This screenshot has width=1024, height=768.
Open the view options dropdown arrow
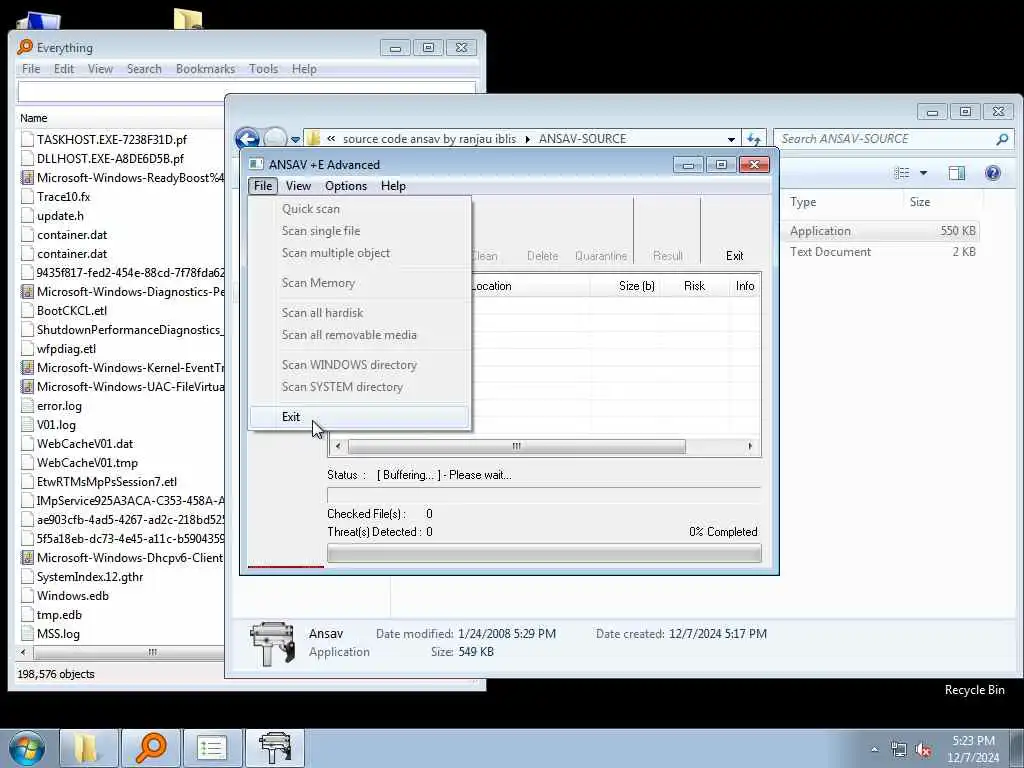[x=923, y=173]
